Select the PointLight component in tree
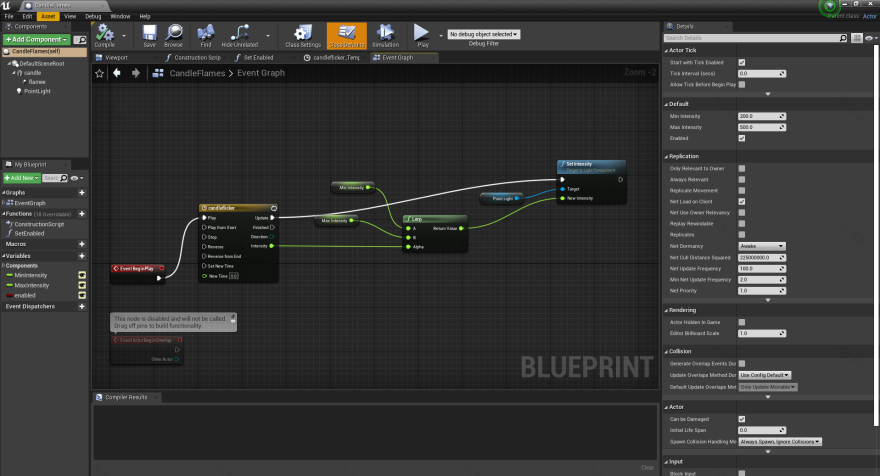The width and height of the screenshot is (880, 476). (x=37, y=91)
